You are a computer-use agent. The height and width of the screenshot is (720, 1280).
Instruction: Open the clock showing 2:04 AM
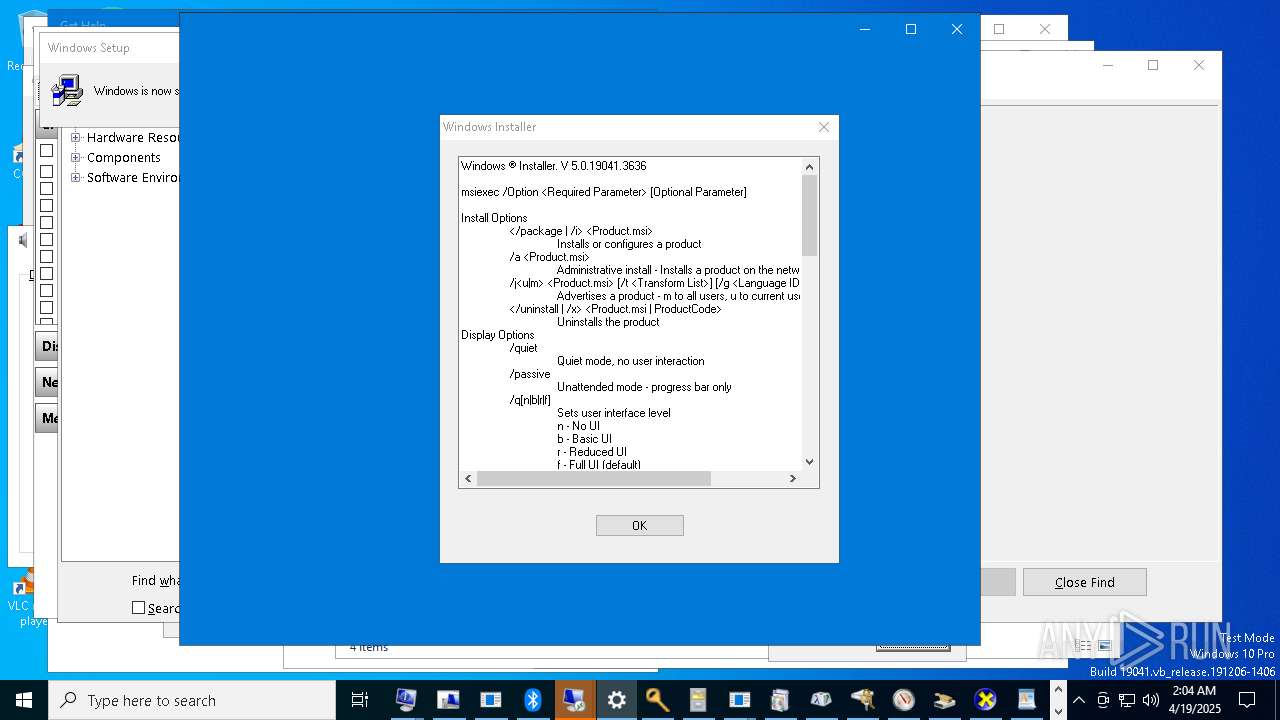point(1194,700)
